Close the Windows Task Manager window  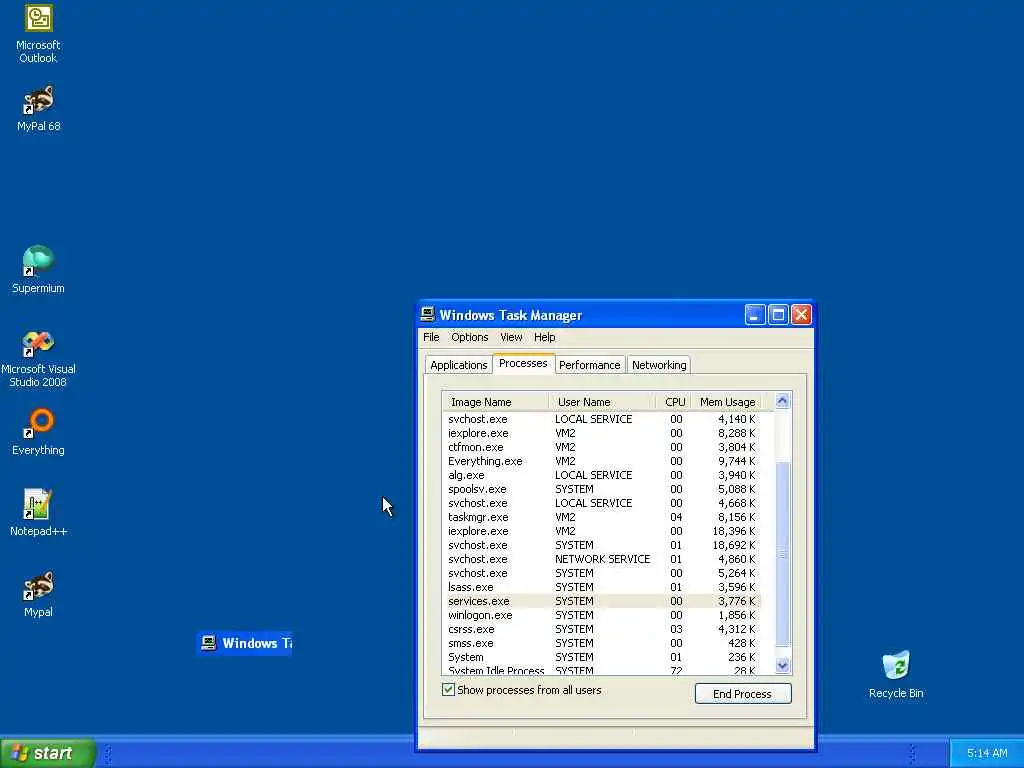point(801,315)
